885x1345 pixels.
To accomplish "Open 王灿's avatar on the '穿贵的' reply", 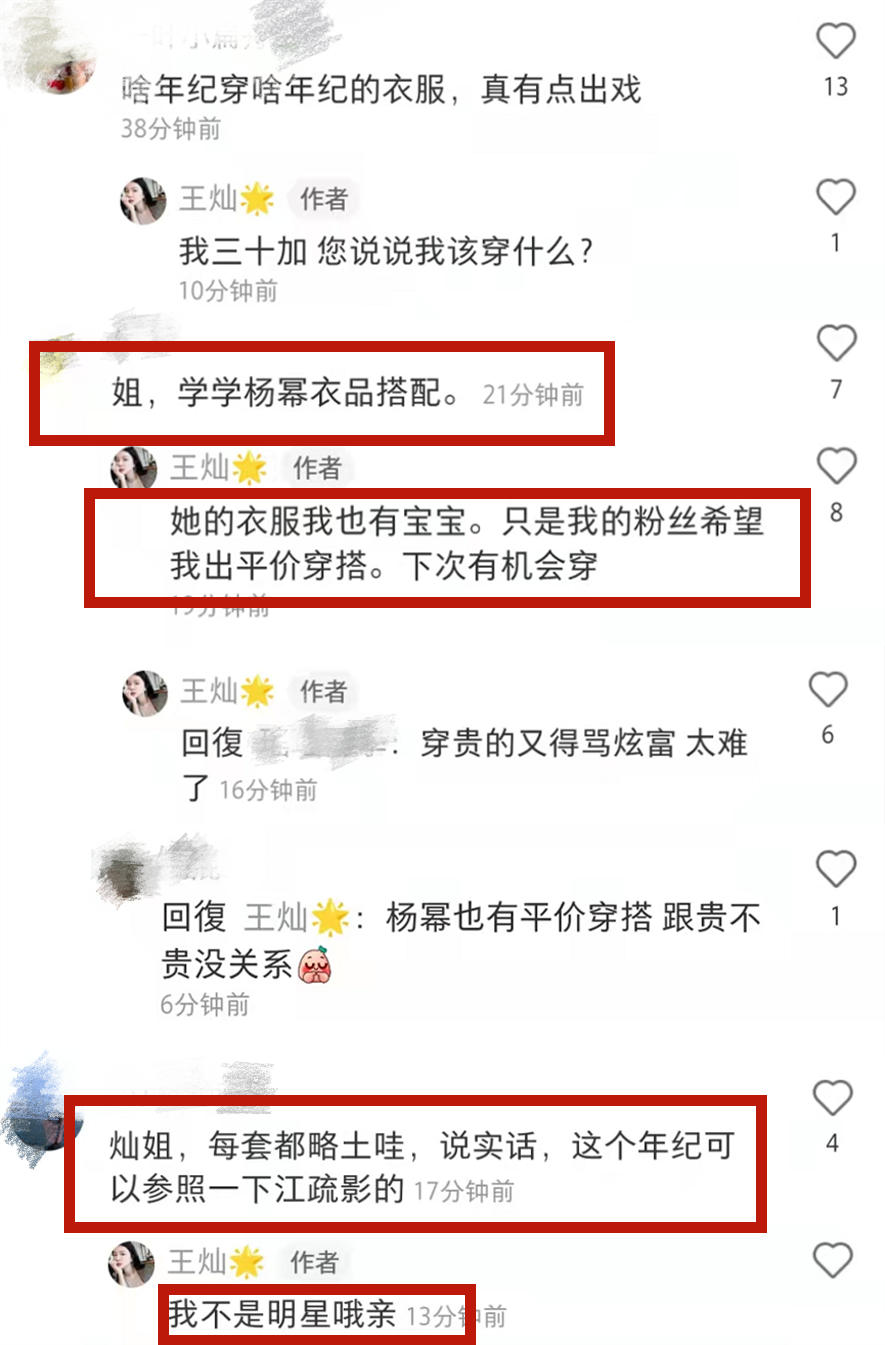I will (144, 693).
